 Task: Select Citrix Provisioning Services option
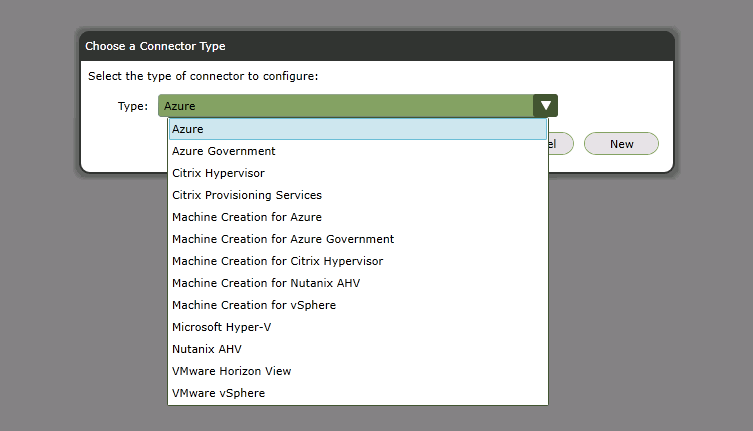tap(247, 195)
